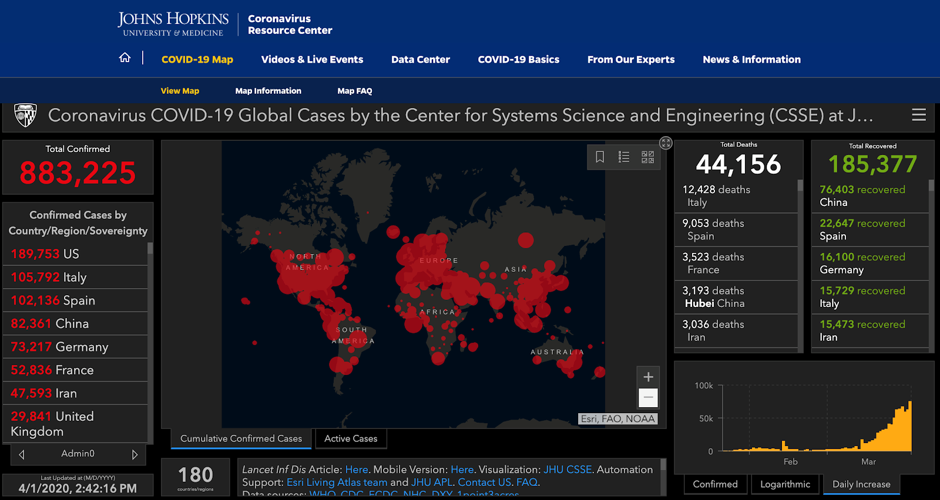Show the Logarithmic chart tab
Image resolution: width=940 pixels, height=500 pixels.
click(x=785, y=484)
